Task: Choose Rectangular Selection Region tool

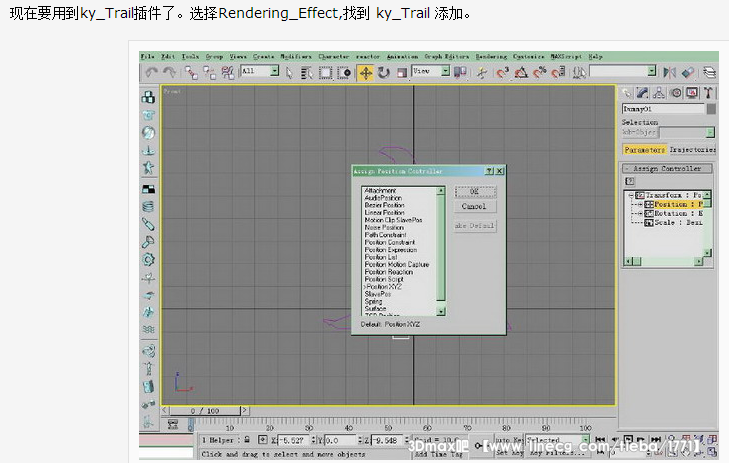Action: click(x=325, y=73)
